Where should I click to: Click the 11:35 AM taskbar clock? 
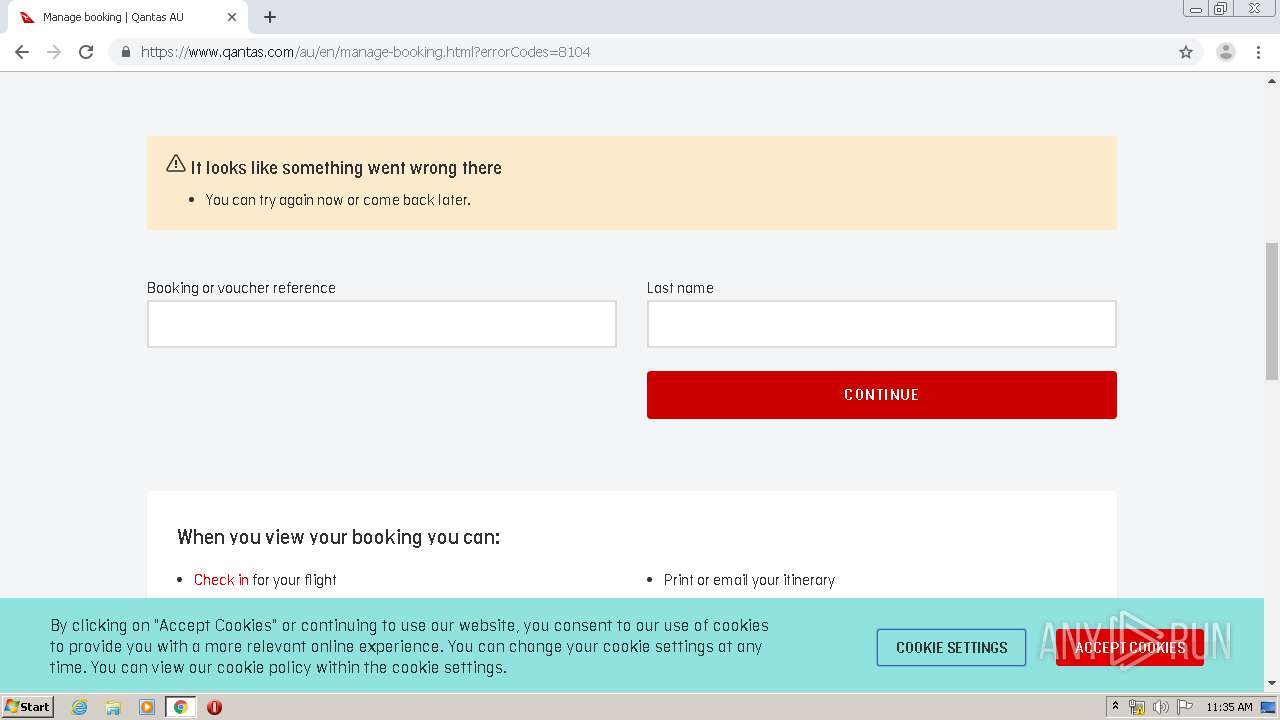pos(1229,707)
